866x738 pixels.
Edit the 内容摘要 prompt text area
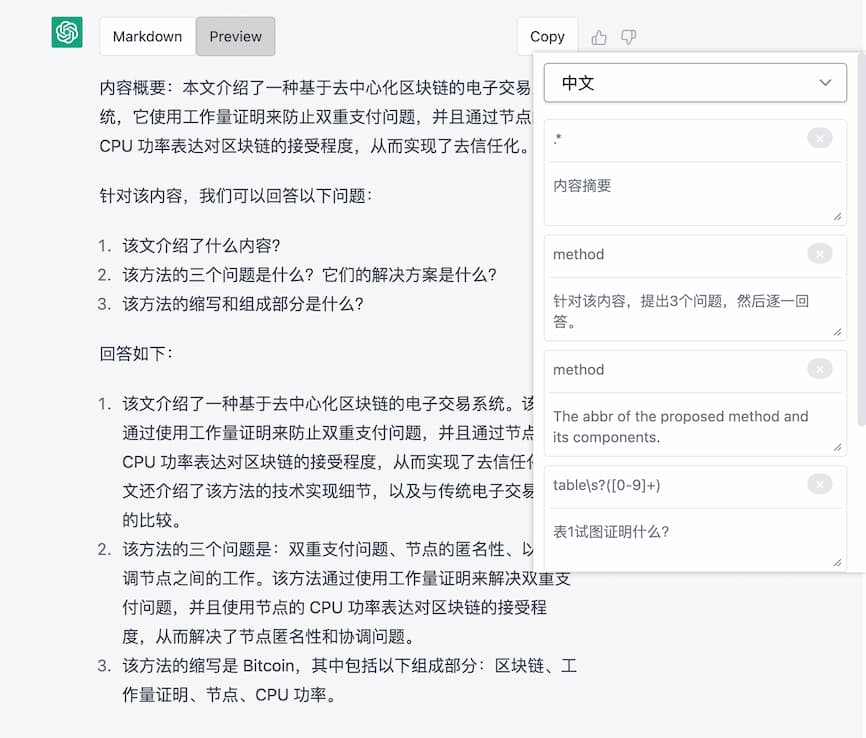tap(695, 194)
